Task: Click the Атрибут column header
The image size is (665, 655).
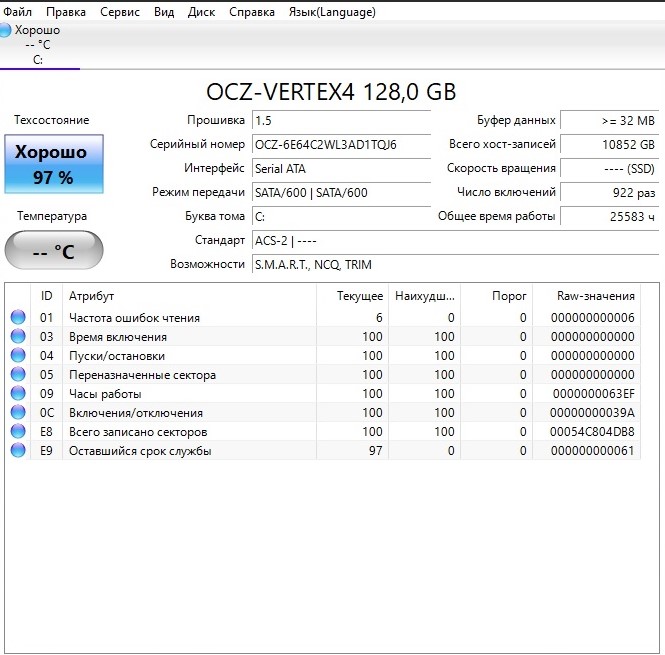Action: 189,296
